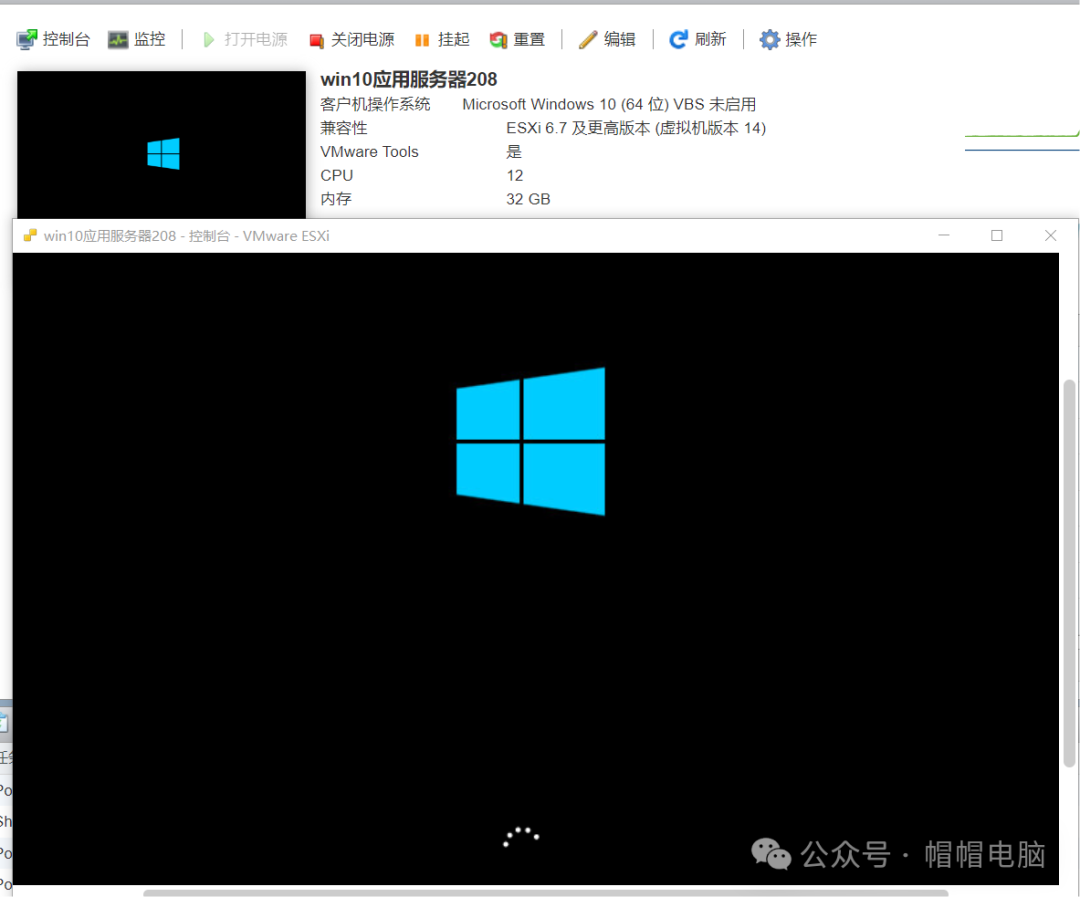Minimize the VMware ESXi console window

(x=944, y=236)
